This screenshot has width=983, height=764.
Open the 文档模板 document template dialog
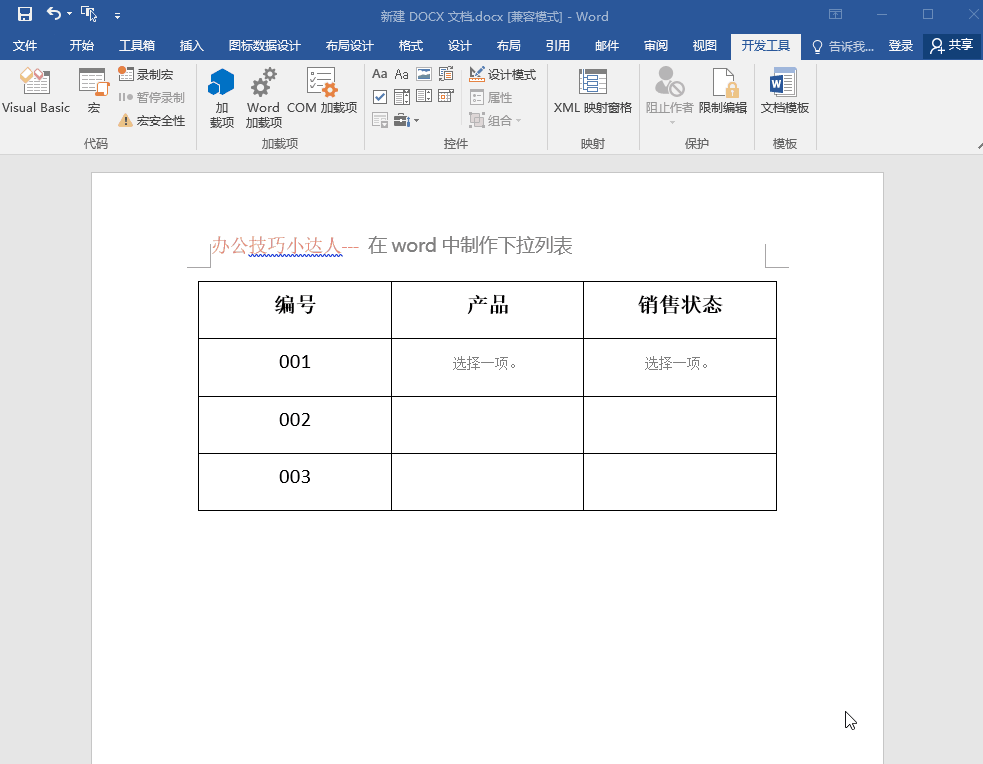pos(784,92)
